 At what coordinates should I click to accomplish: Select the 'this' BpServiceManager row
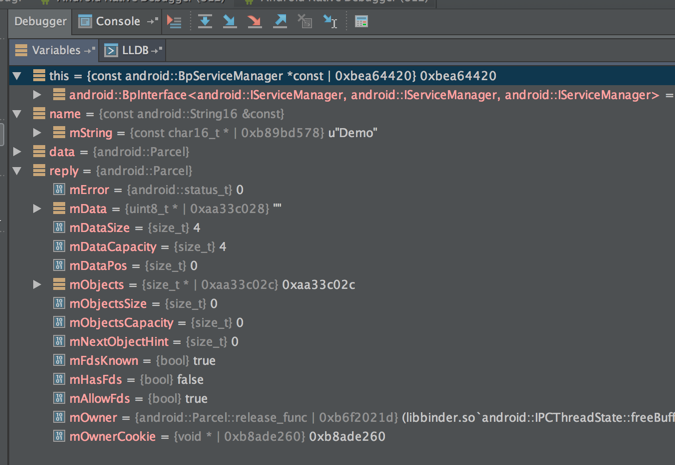(342, 76)
